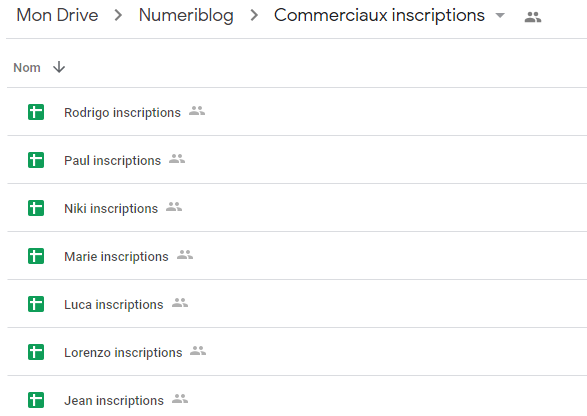Click shared icon next to Rodrigo inscriptions
Viewport: 587px width, 416px height.
click(197, 110)
